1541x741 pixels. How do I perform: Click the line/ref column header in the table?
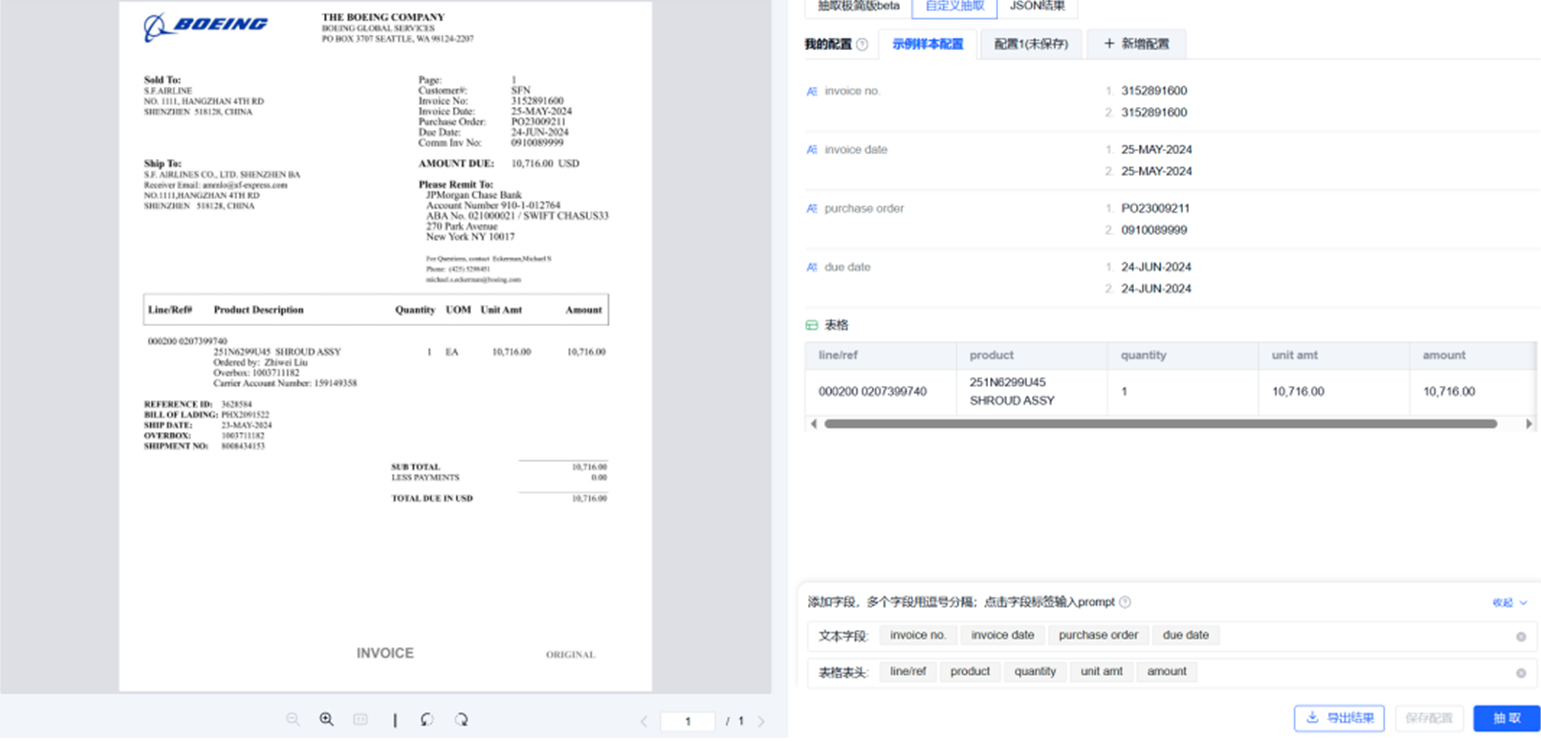881,356
